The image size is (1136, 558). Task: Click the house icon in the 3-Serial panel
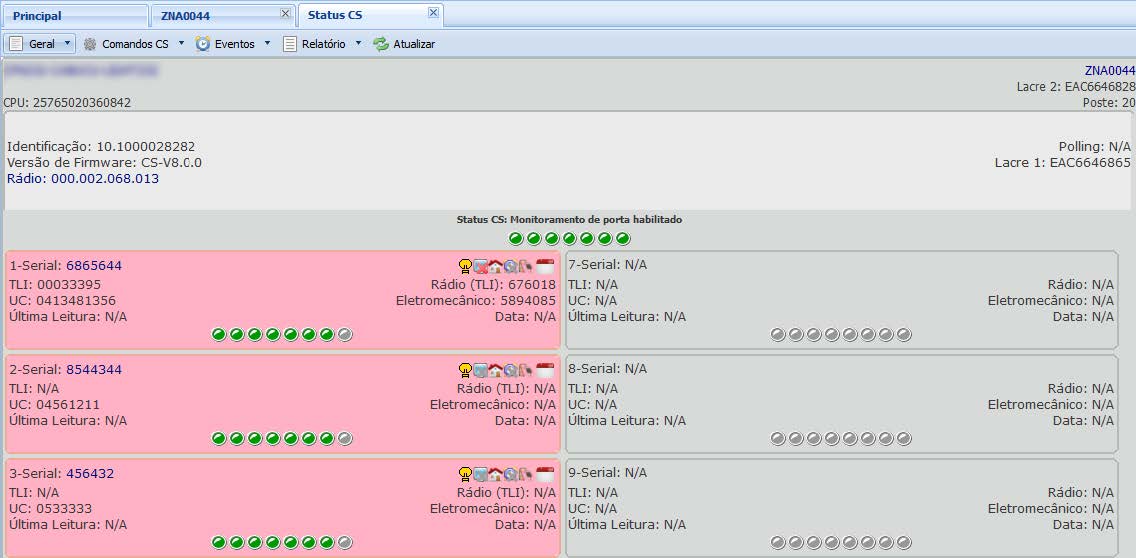495,474
